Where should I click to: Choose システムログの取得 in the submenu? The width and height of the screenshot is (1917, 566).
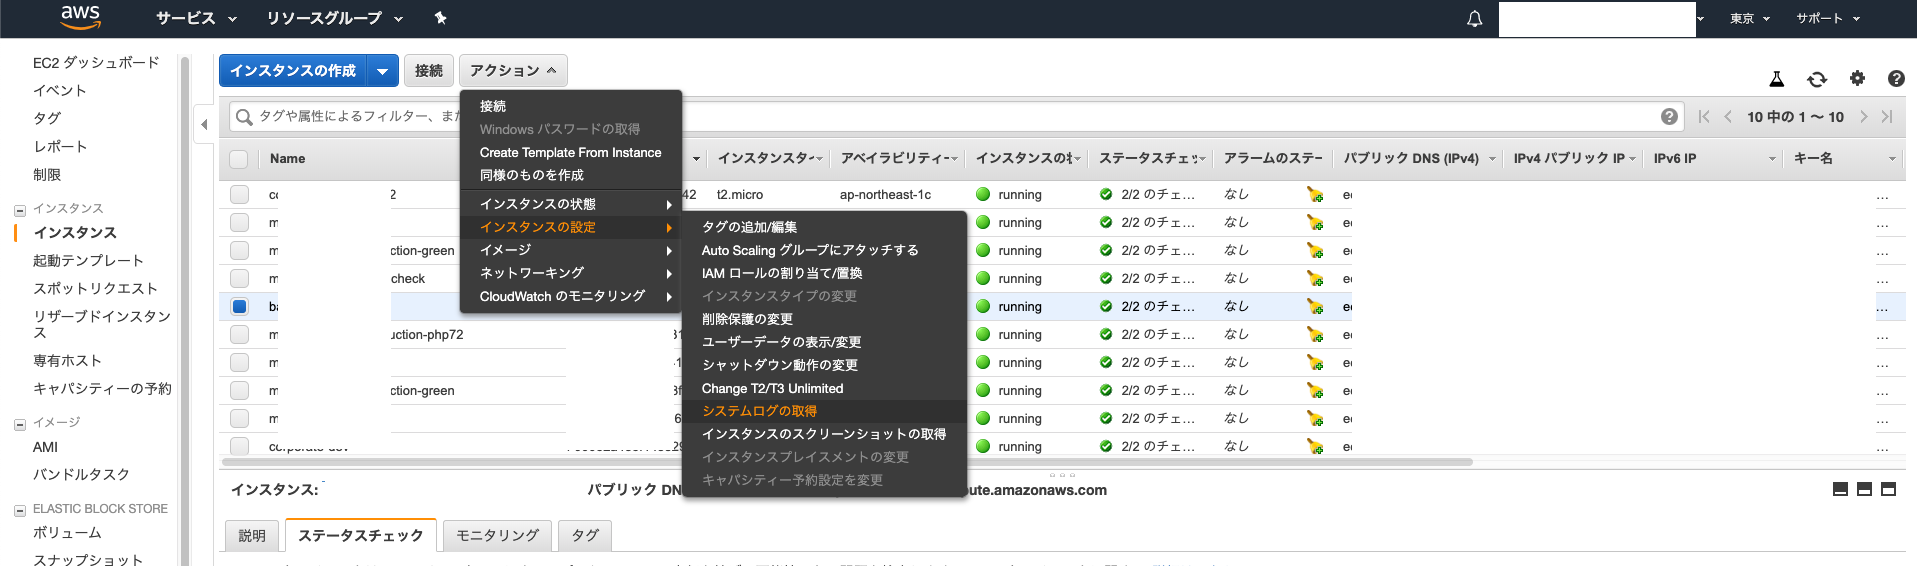point(824,411)
